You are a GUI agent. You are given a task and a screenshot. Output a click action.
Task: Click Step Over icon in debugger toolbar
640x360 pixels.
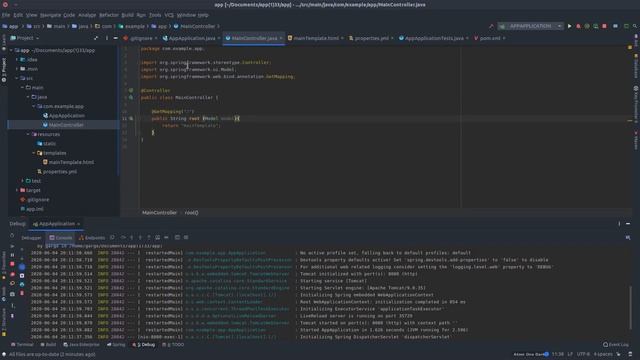click(123, 238)
